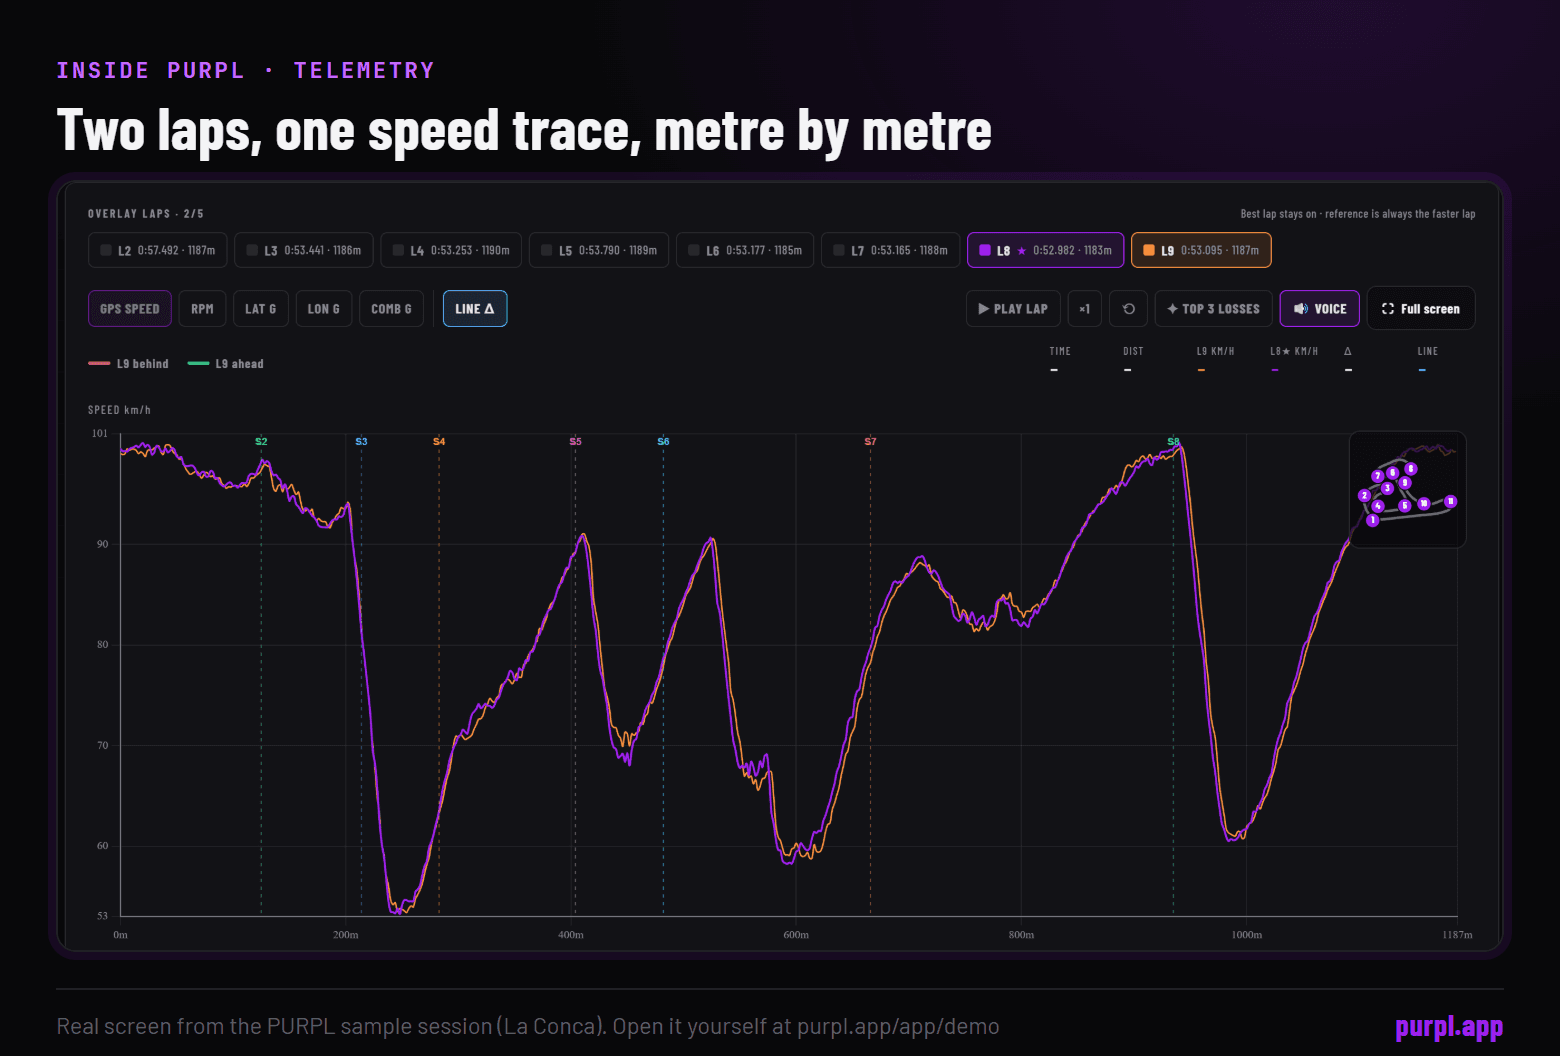Enable the L7 0:53.165 lap overlay

pos(890,250)
